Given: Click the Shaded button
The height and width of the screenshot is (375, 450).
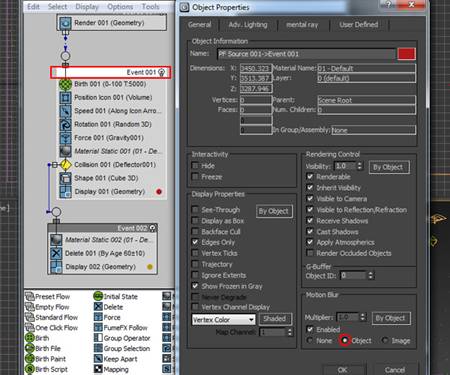Looking at the screenshot, I should click(275, 319).
